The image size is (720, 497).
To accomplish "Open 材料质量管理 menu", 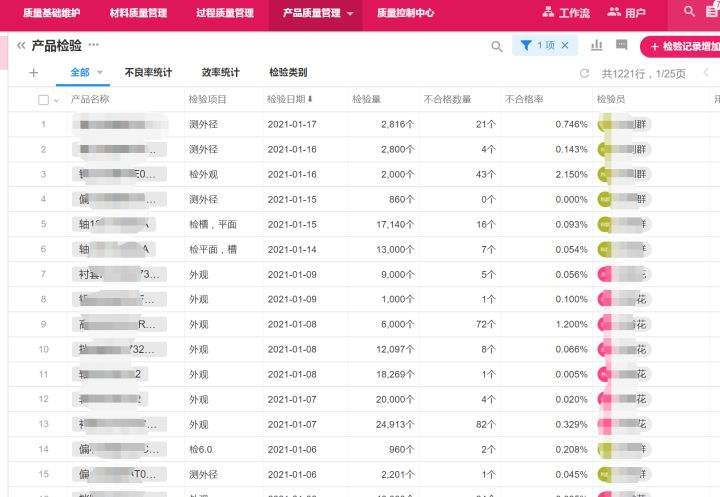I will (x=138, y=13).
